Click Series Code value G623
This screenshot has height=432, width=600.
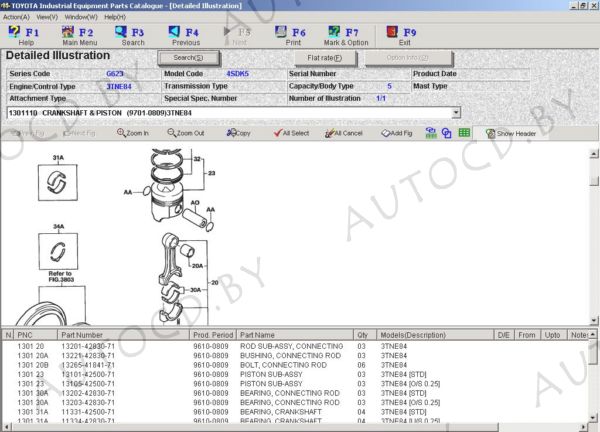tap(115, 74)
